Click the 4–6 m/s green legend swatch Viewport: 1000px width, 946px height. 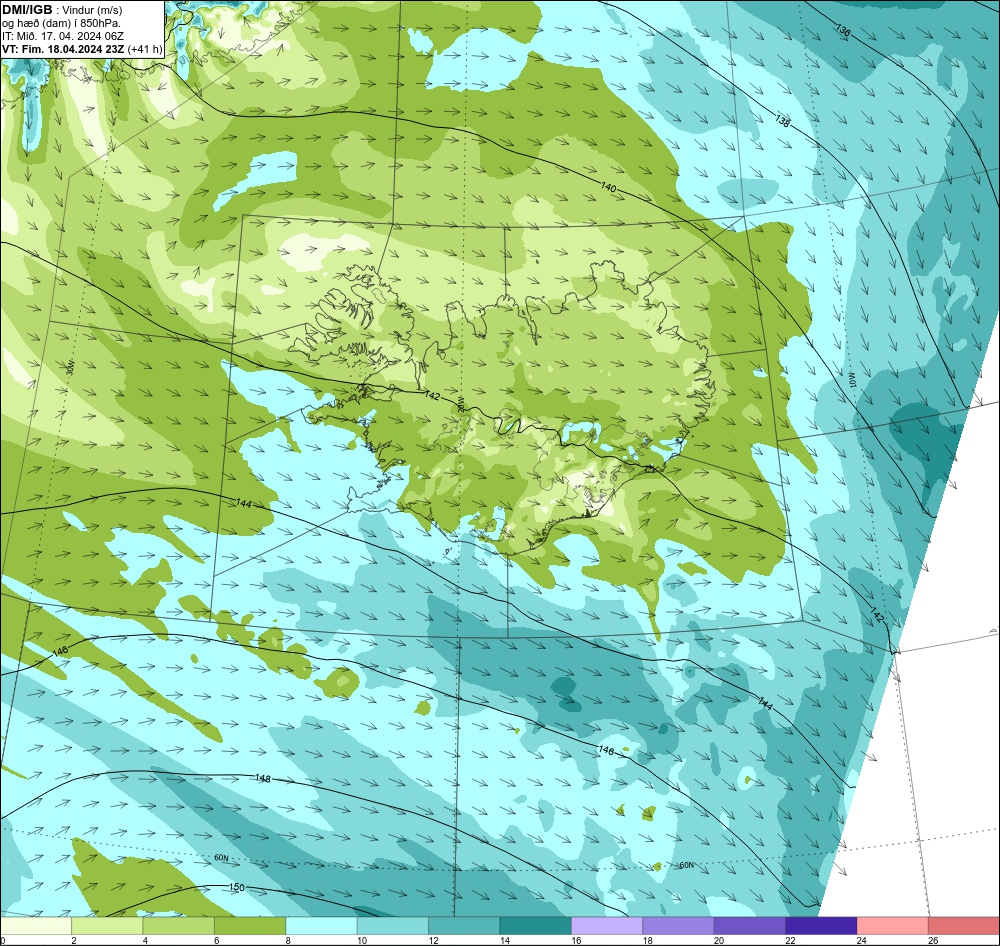(x=179, y=925)
